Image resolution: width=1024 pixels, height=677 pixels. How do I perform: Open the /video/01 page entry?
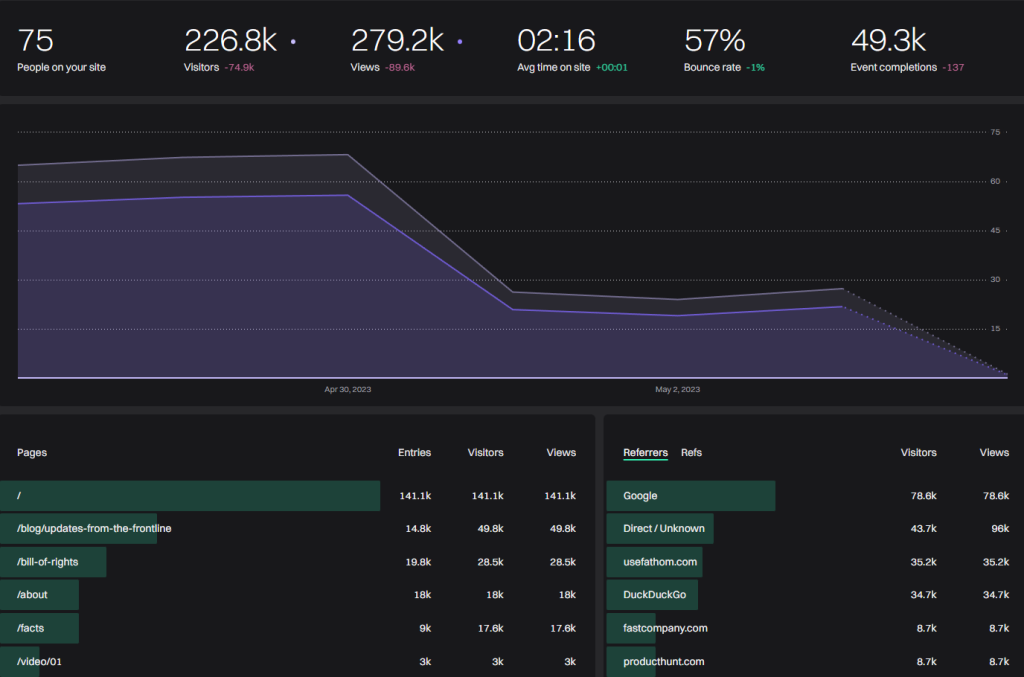coord(39,661)
